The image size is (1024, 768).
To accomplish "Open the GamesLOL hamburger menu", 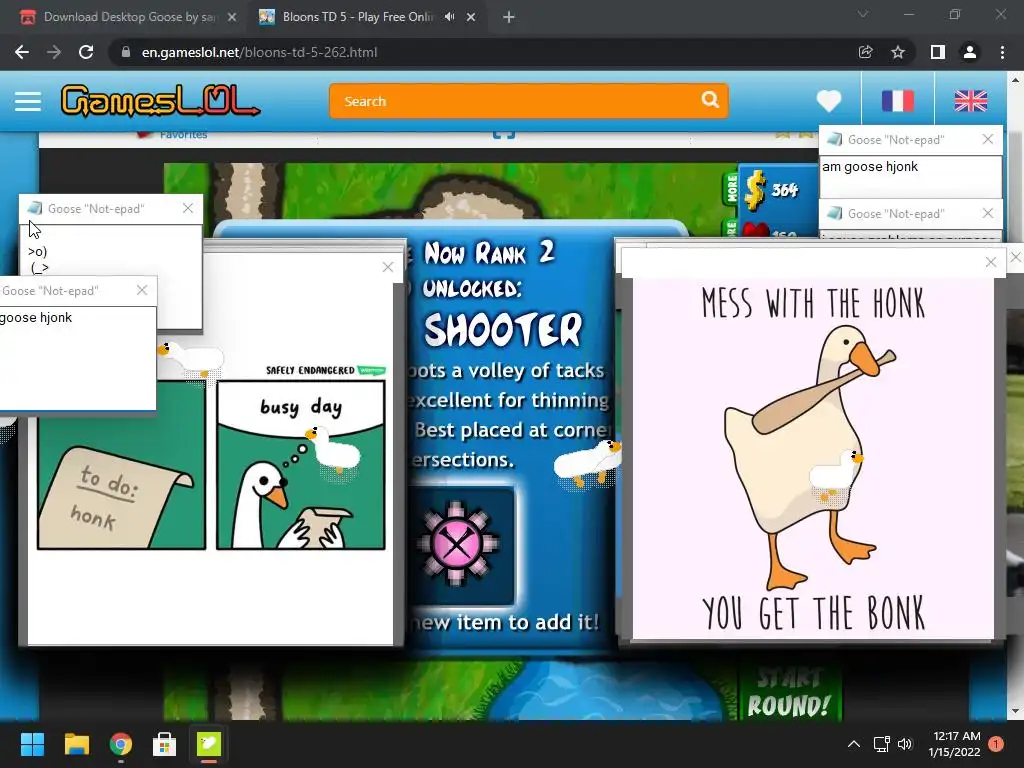I will point(27,101).
